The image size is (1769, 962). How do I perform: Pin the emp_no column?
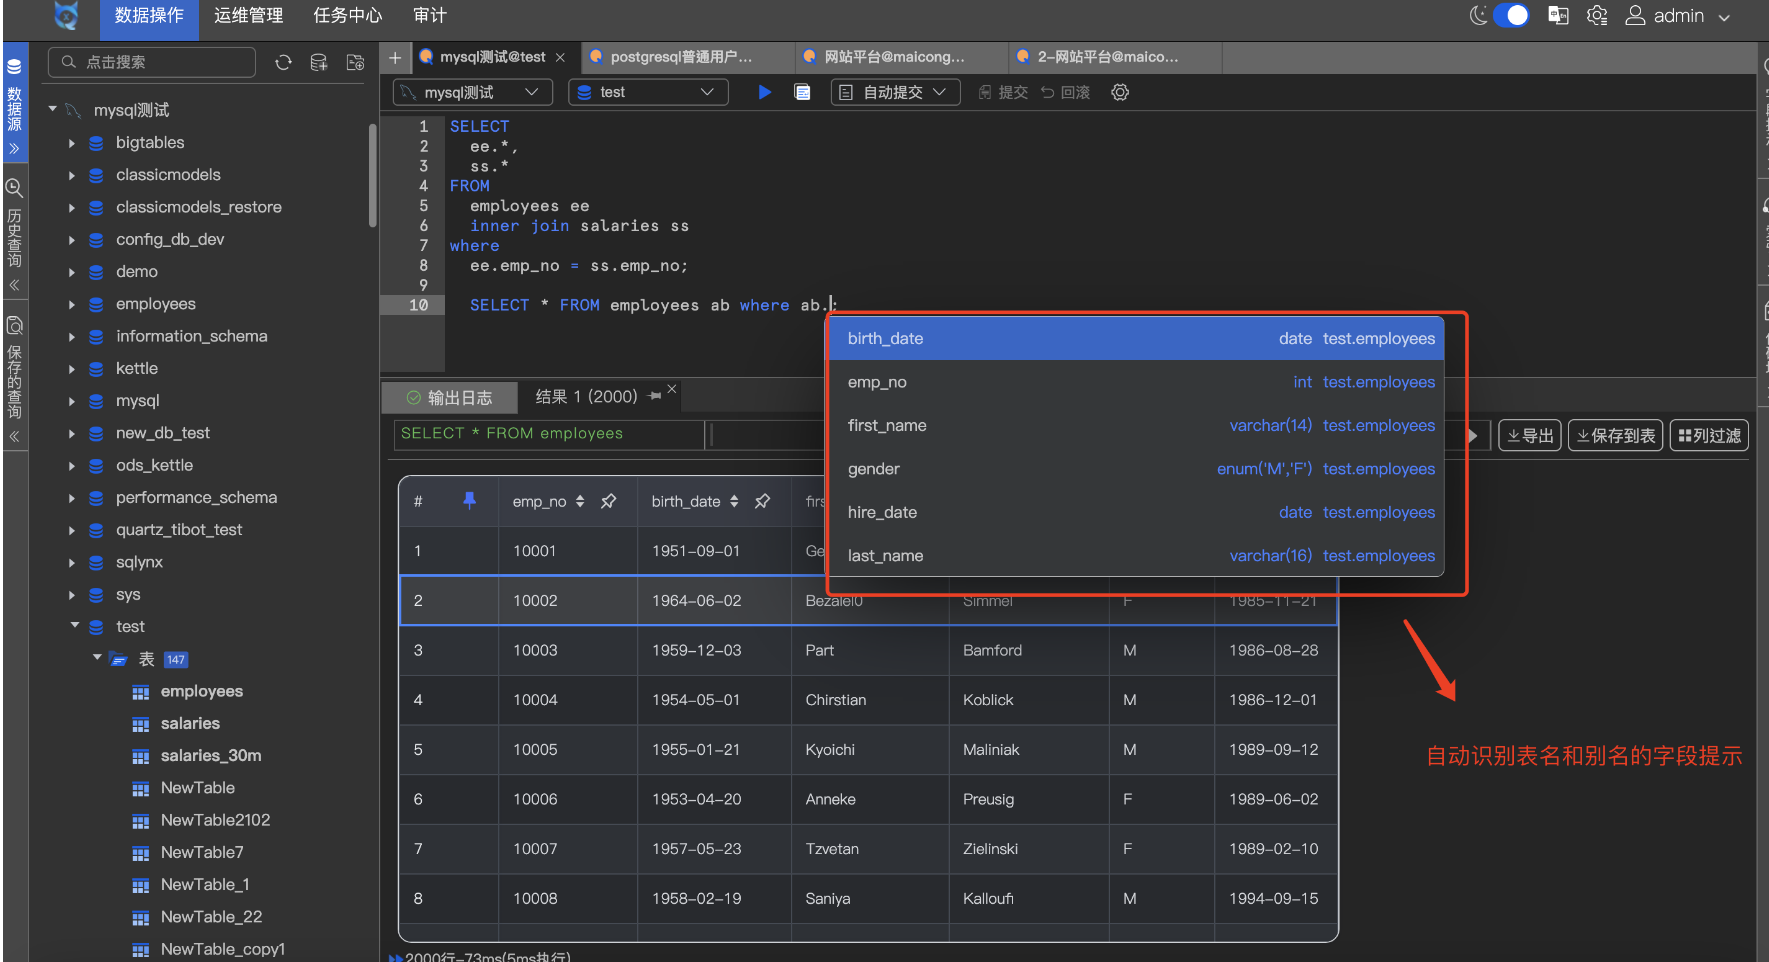point(608,501)
